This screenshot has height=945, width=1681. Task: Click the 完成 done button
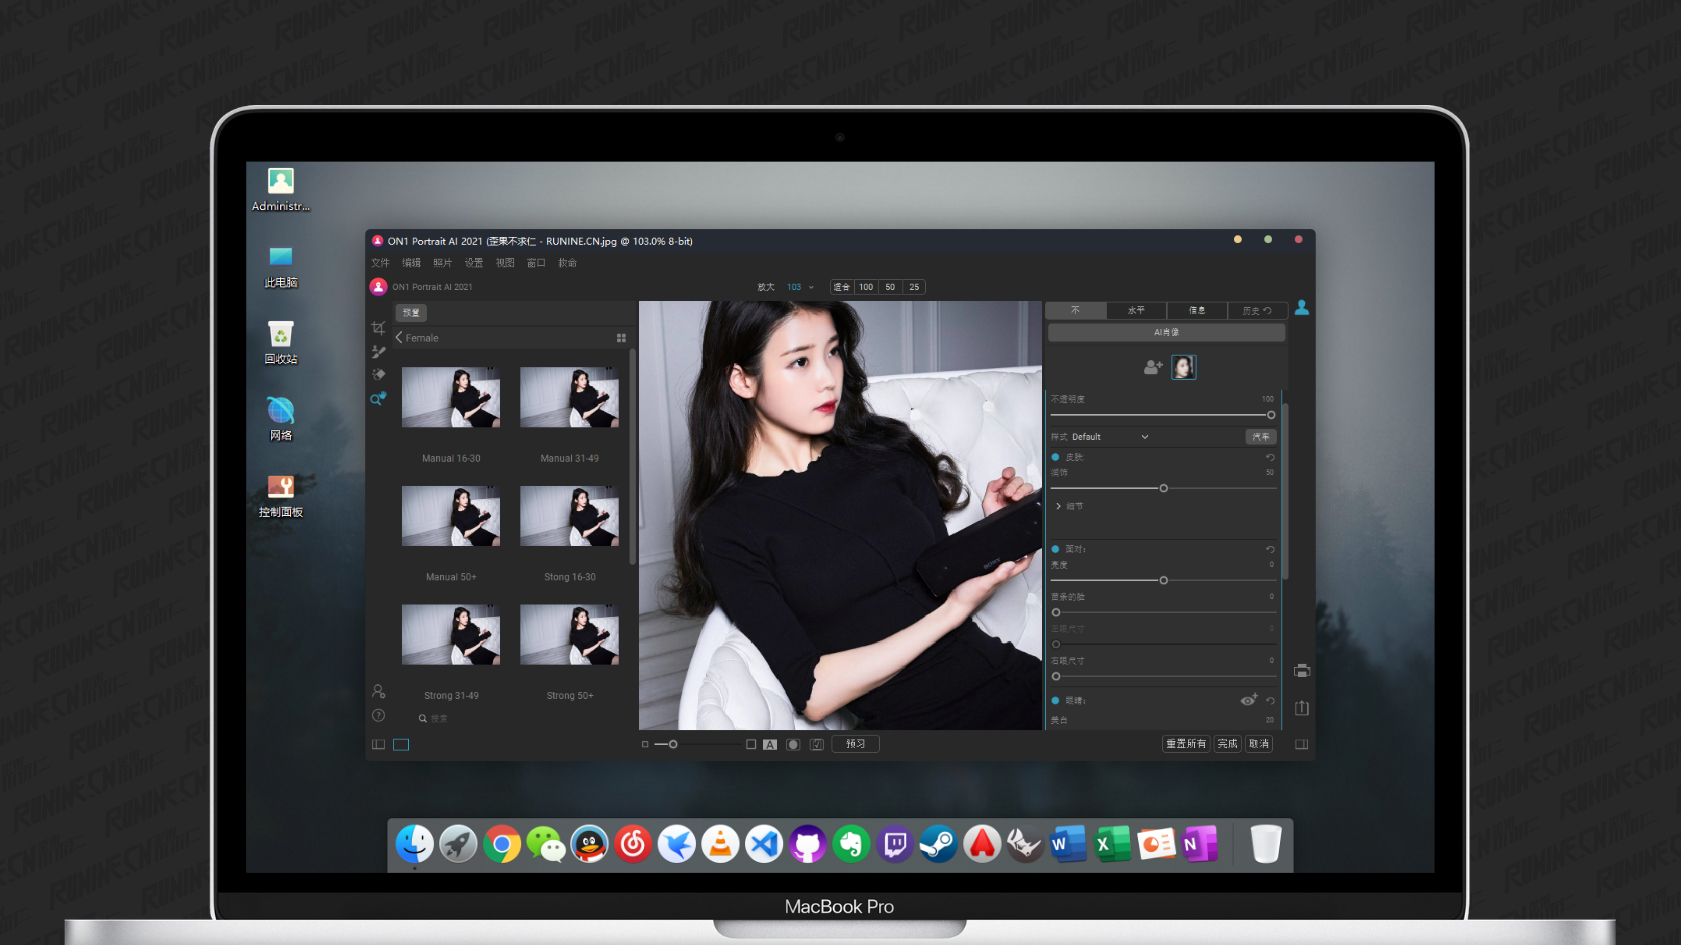1227,744
